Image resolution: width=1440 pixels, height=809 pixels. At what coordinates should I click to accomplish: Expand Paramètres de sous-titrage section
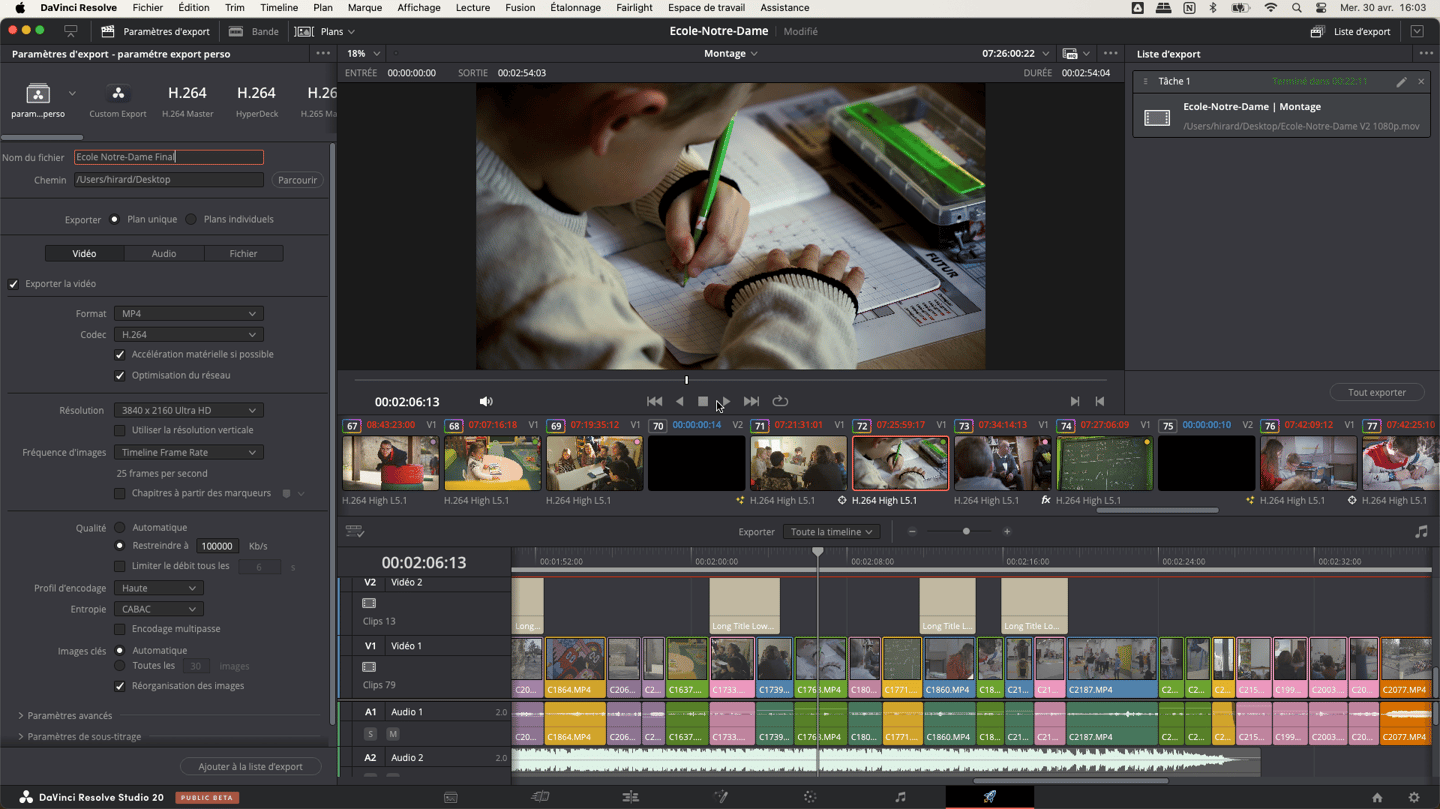[80, 737]
